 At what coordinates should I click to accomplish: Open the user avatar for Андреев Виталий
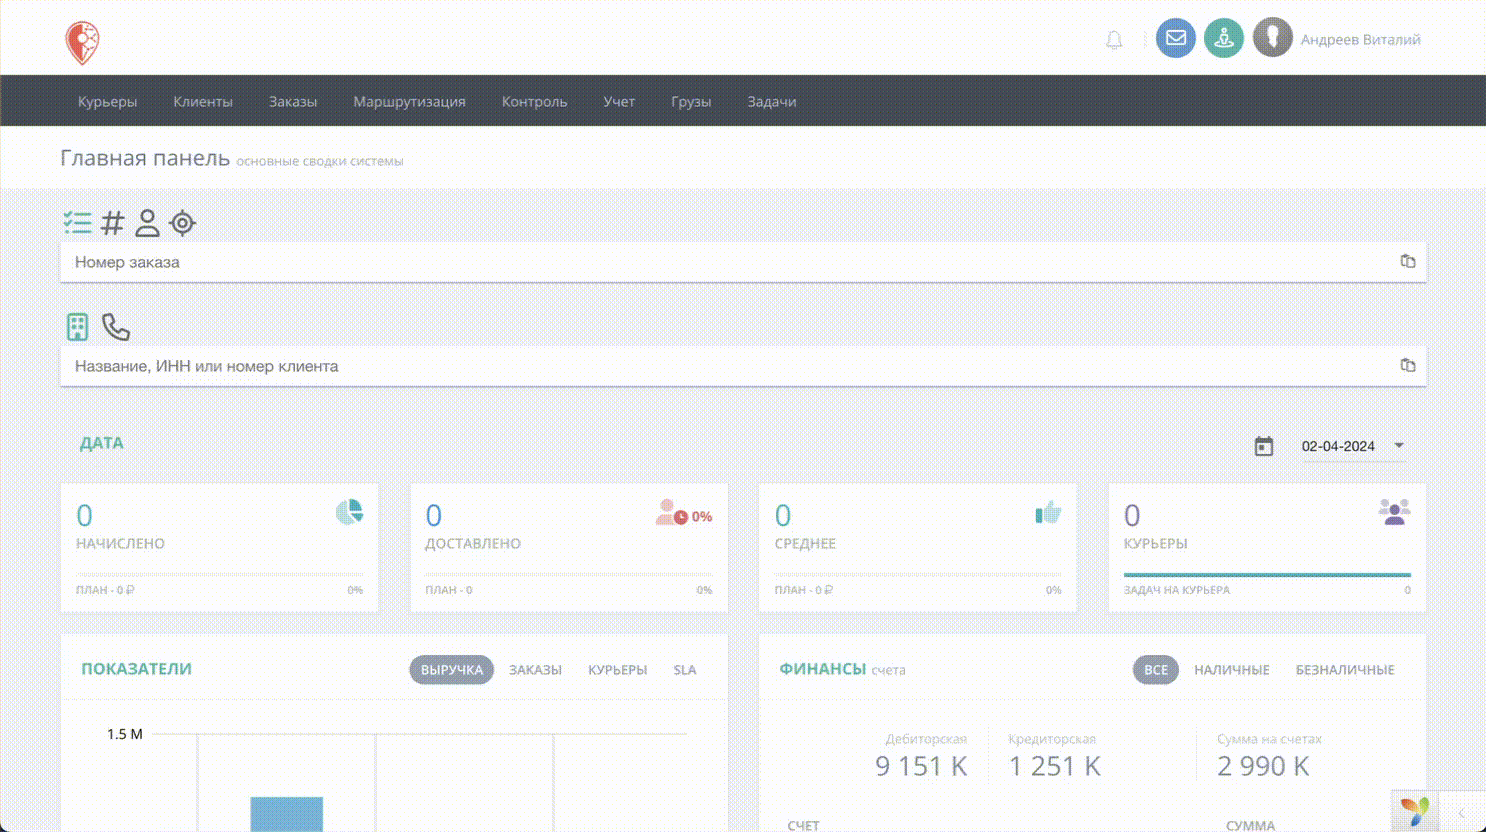coord(1272,38)
